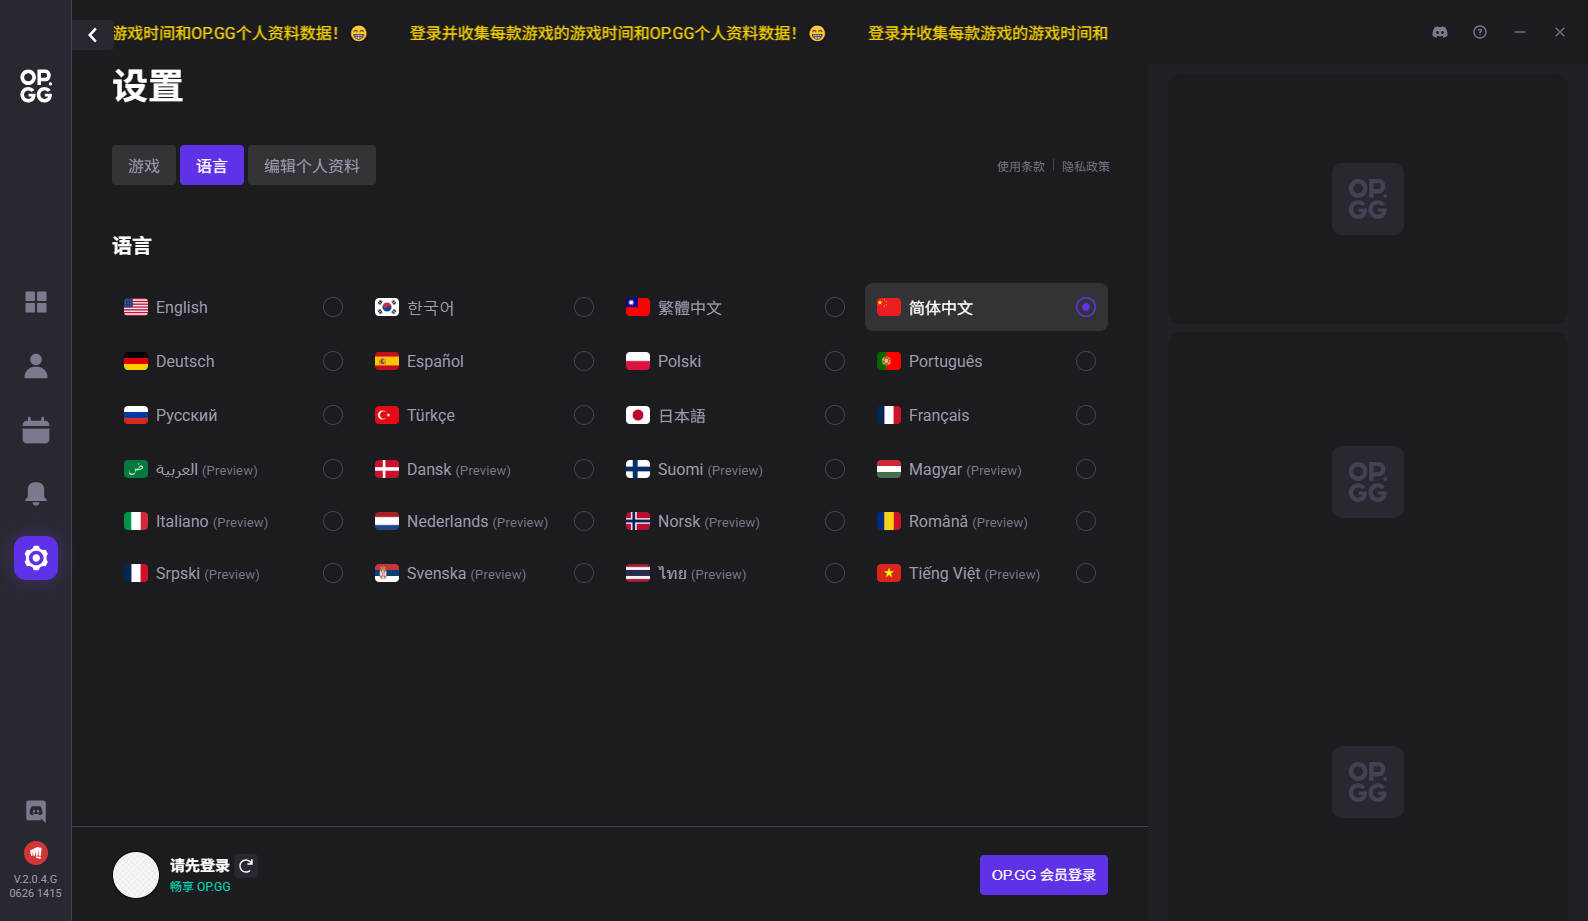Open the 使用条款 link
Screen dimensions: 1588x921
click(1021, 167)
